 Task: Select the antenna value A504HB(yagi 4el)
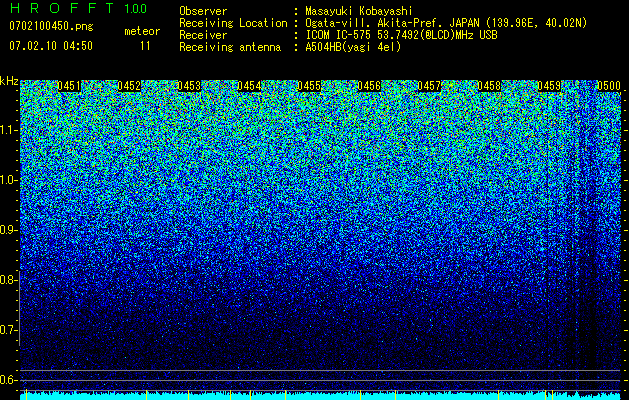[x=353, y=47]
